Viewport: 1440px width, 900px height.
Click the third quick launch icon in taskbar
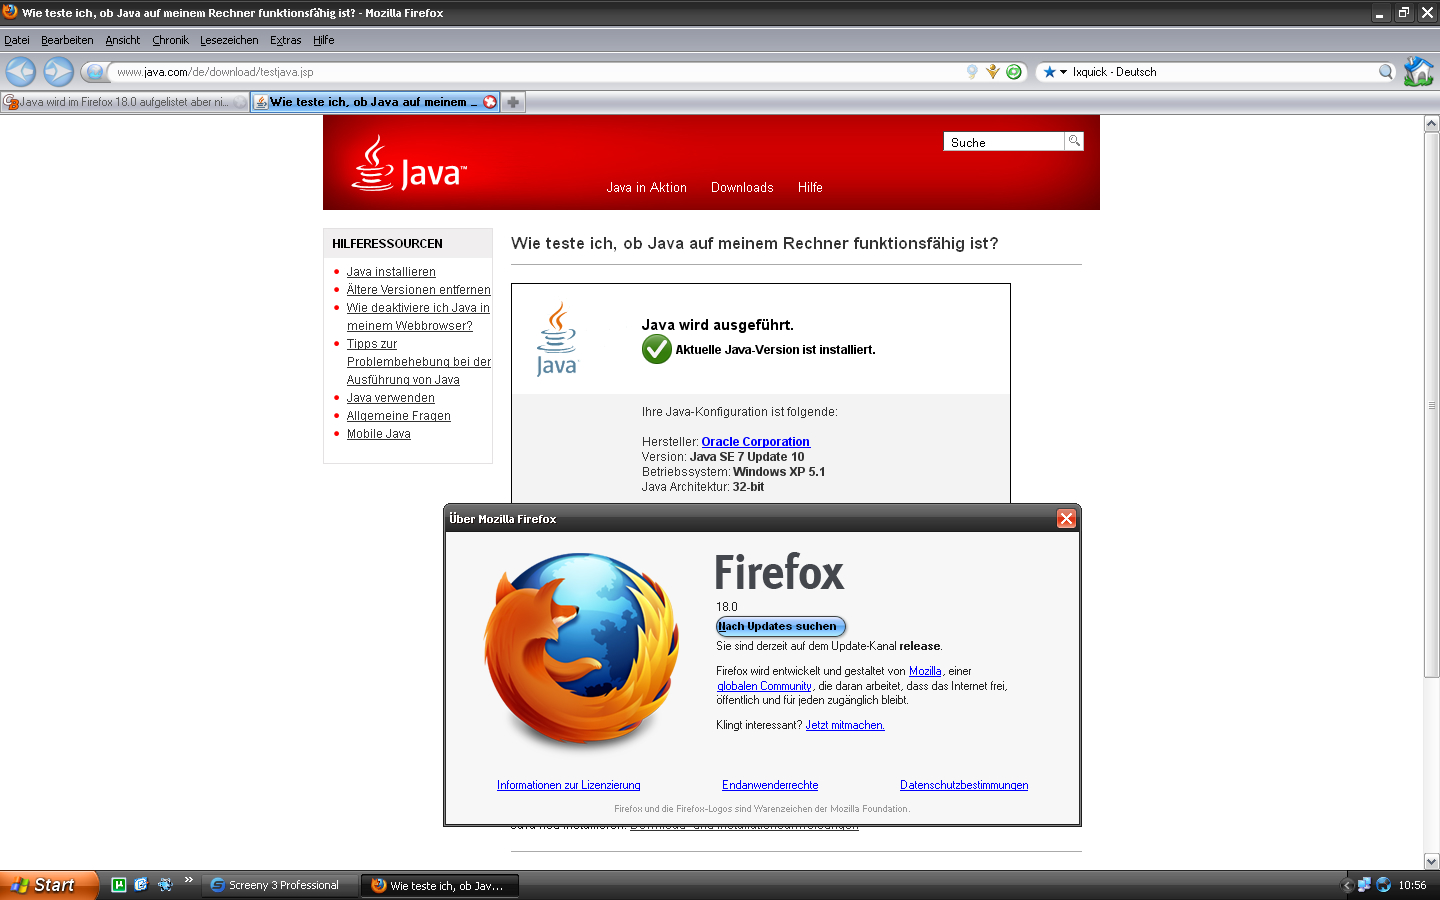tap(165, 885)
